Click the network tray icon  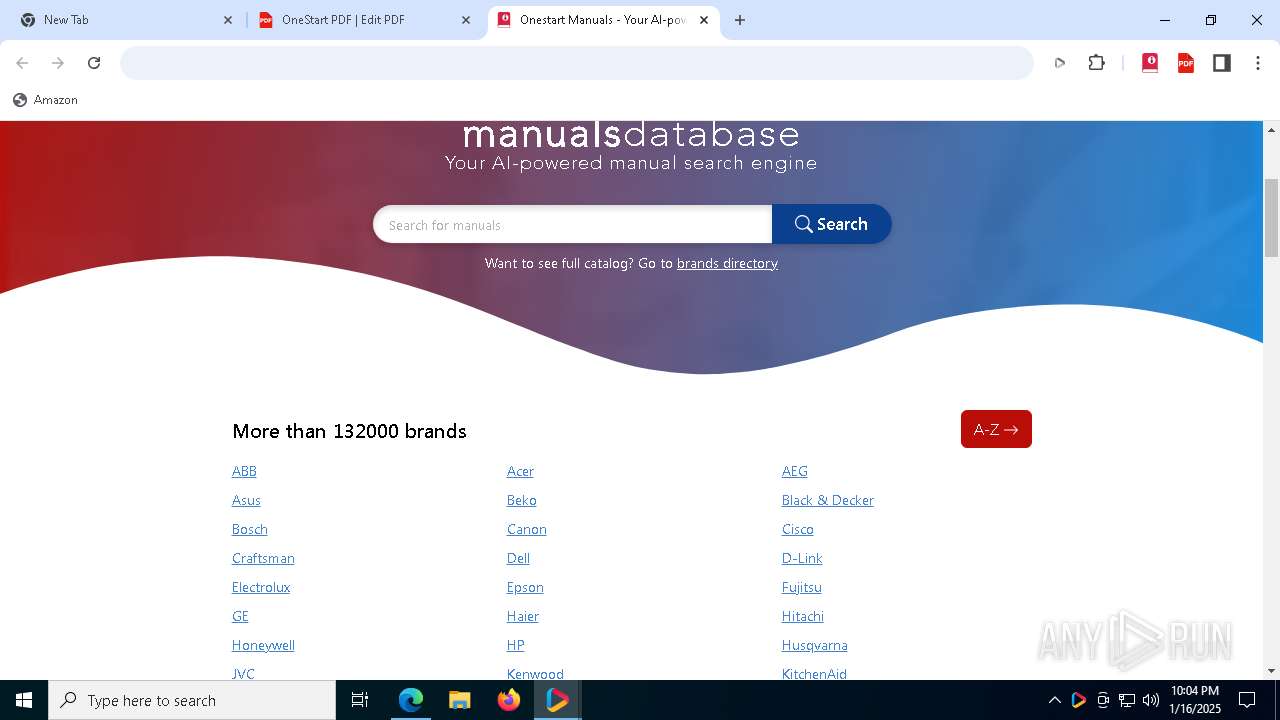click(x=1127, y=700)
